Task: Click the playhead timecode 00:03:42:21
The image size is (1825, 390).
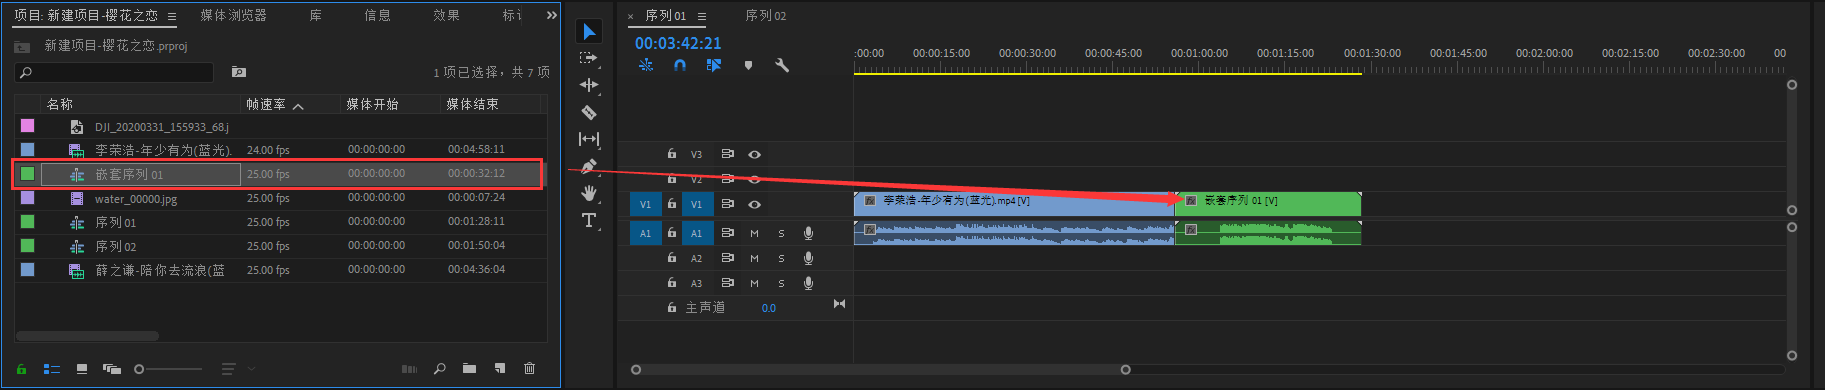Action: tap(678, 43)
